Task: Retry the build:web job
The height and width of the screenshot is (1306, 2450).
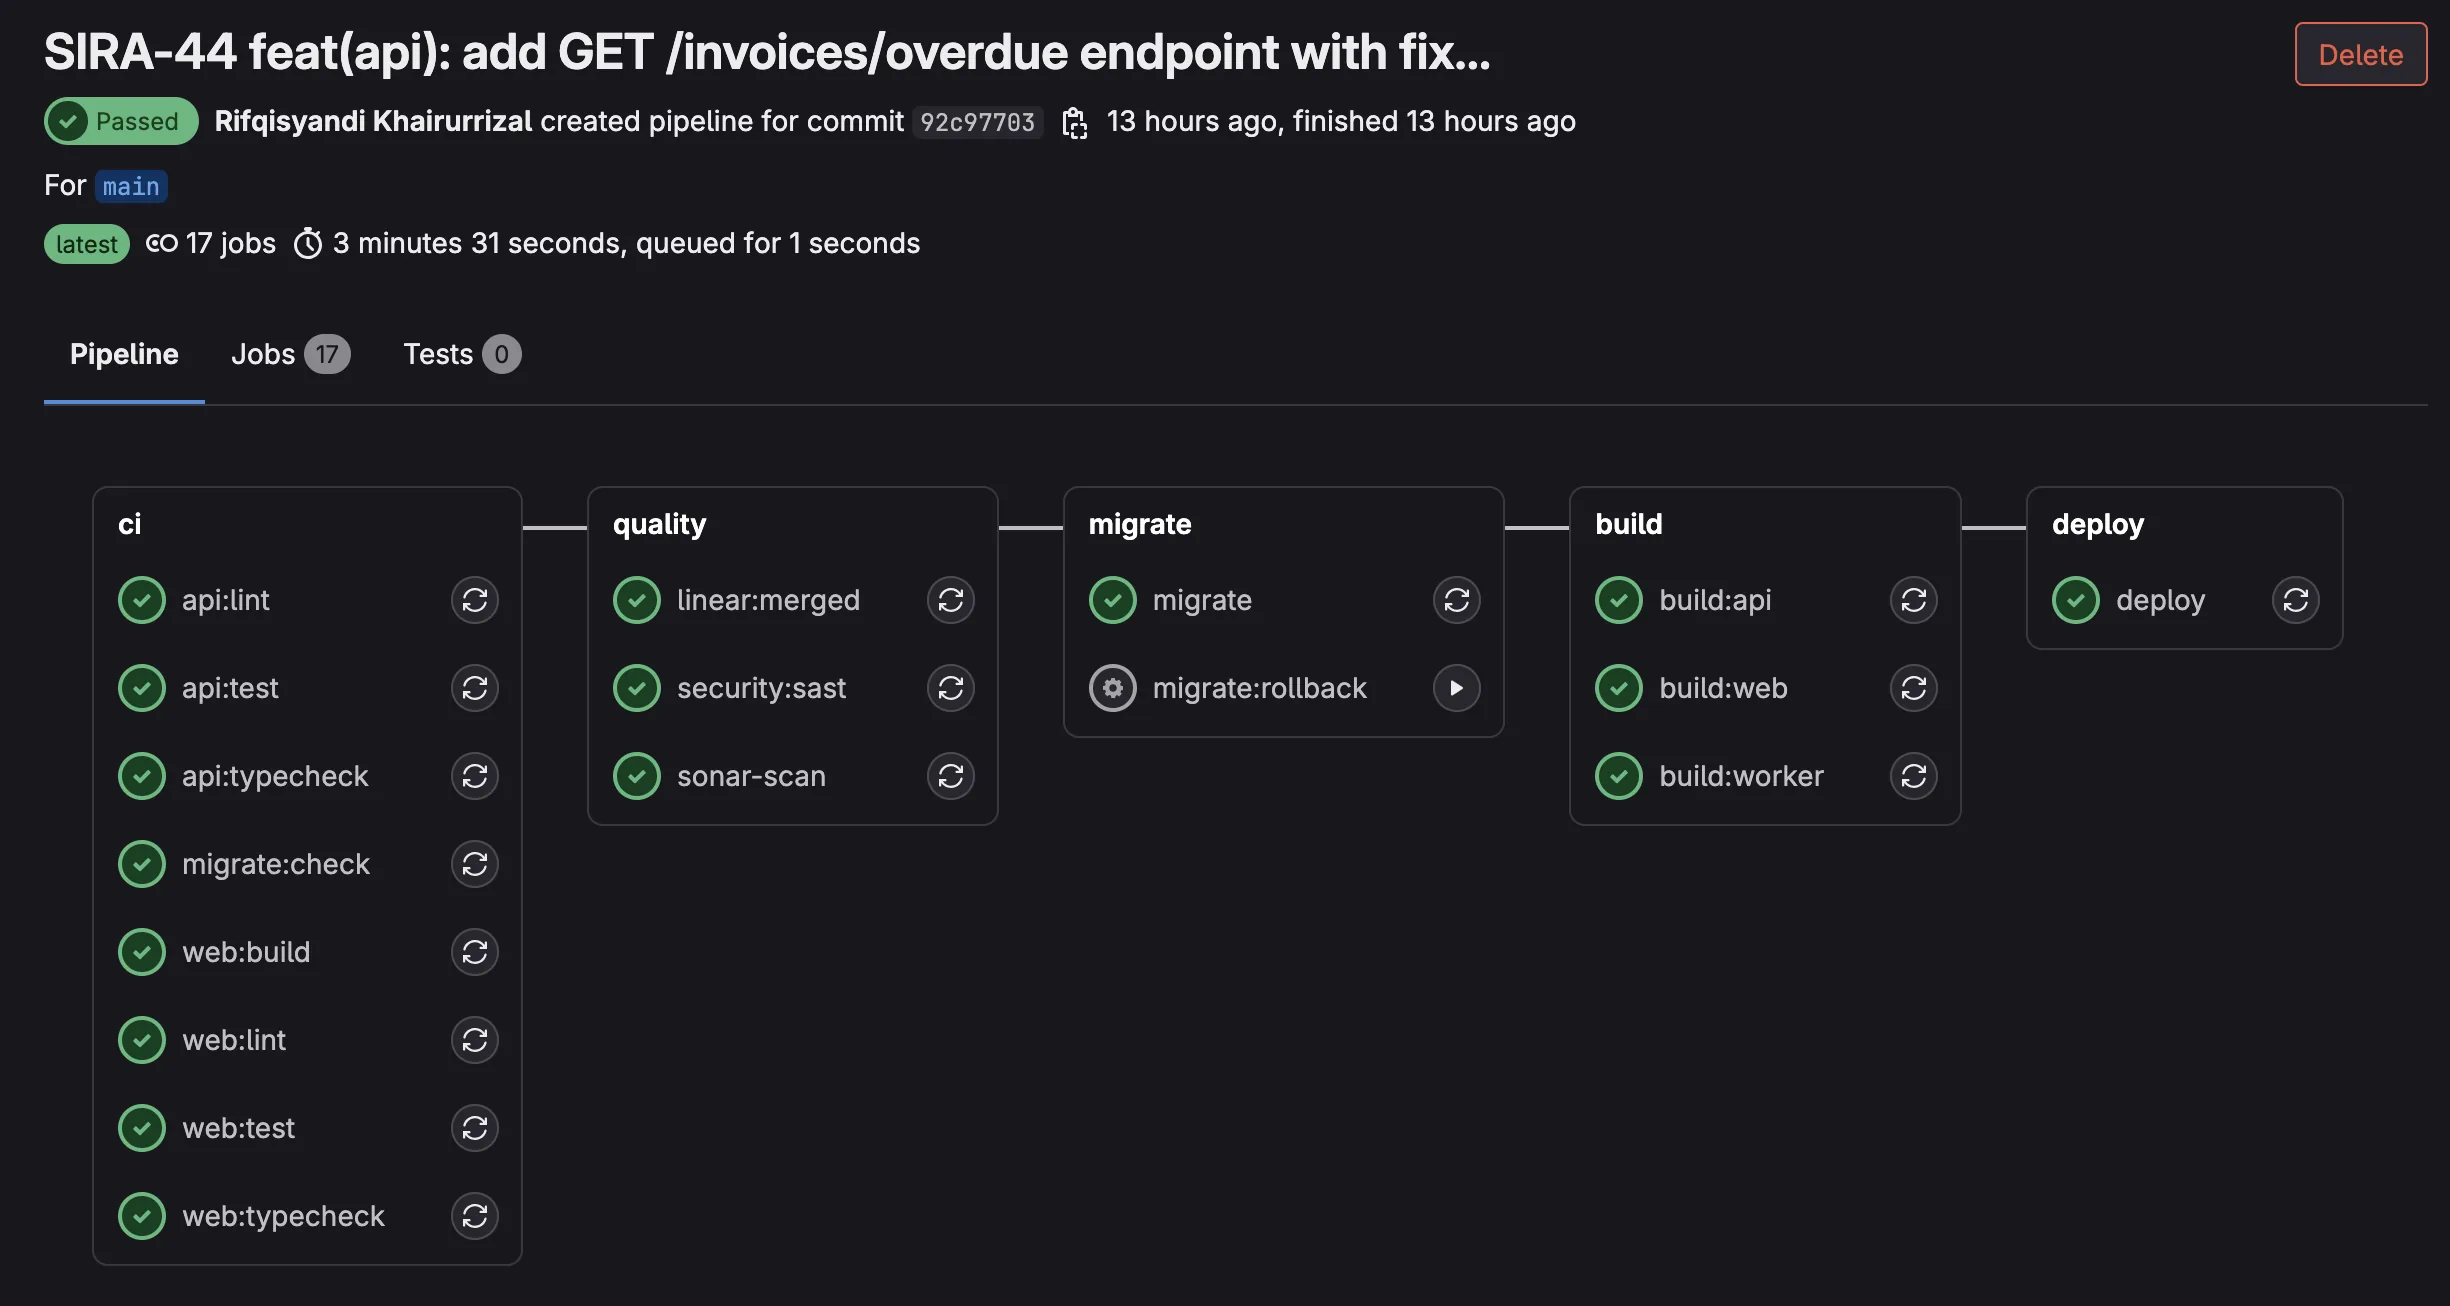Action: click(1913, 688)
